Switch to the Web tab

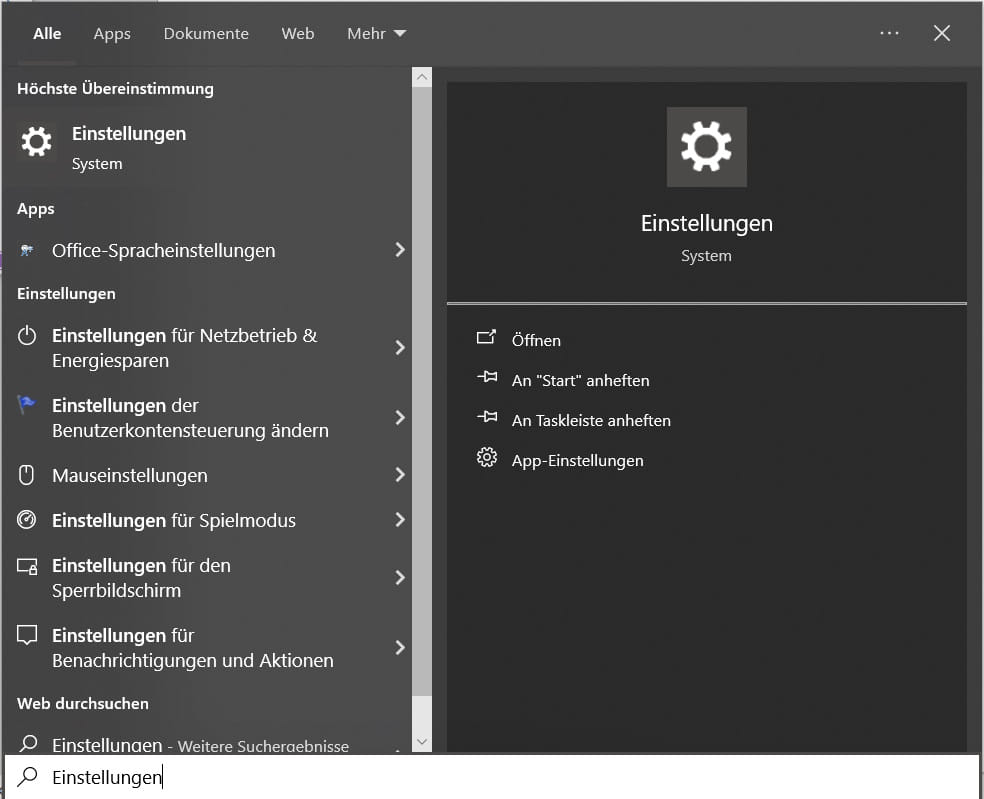[297, 33]
